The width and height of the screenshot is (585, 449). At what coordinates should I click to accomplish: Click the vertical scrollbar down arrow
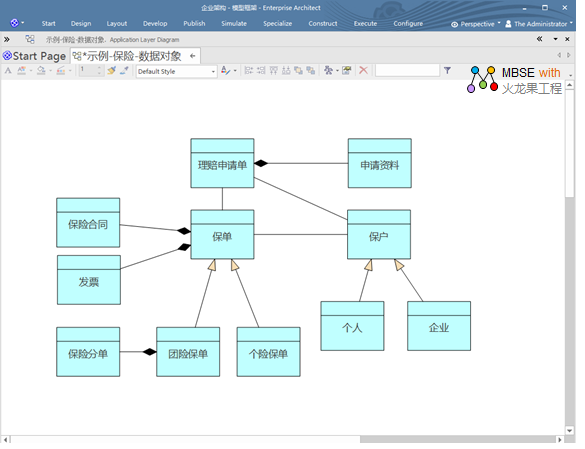tap(570, 430)
